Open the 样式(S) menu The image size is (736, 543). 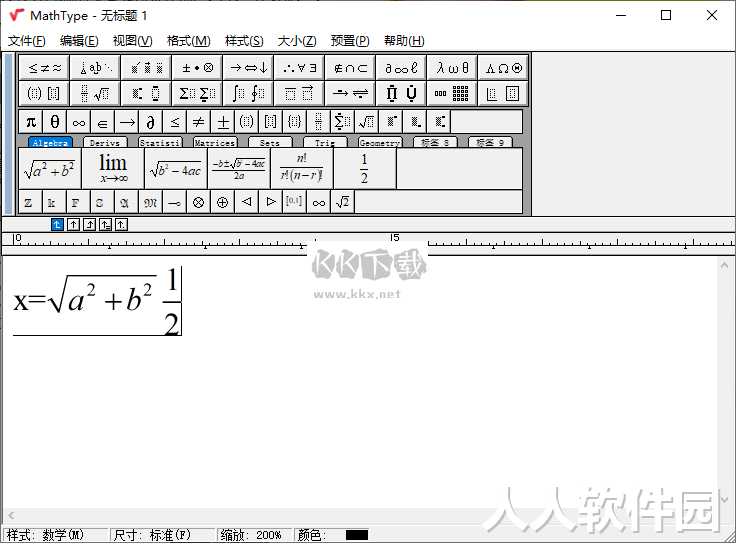pyautogui.click(x=244, y=41)
